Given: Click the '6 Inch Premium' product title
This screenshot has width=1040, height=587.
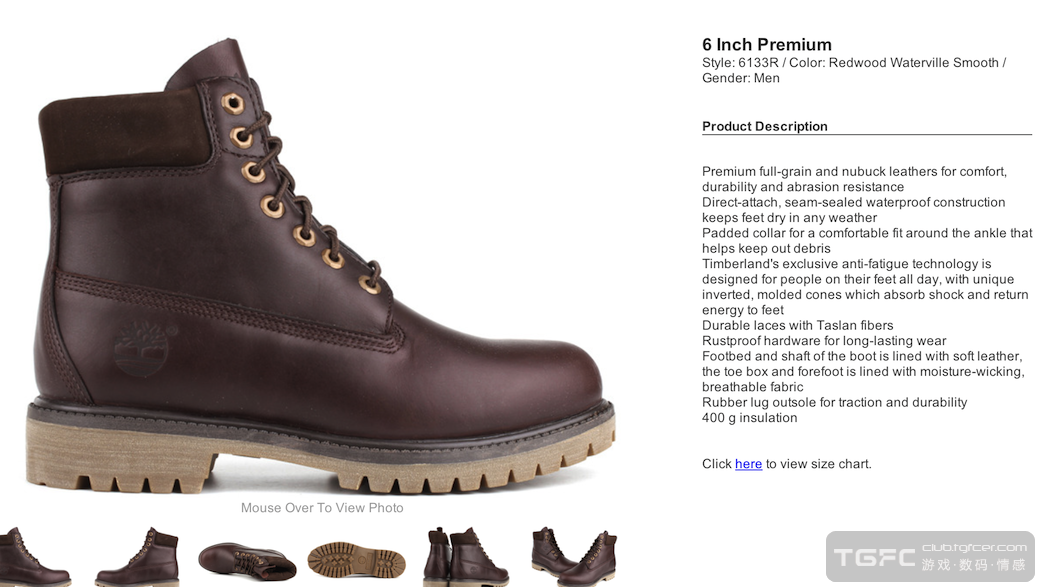Looking at the screenshot, I should [767, 45].
